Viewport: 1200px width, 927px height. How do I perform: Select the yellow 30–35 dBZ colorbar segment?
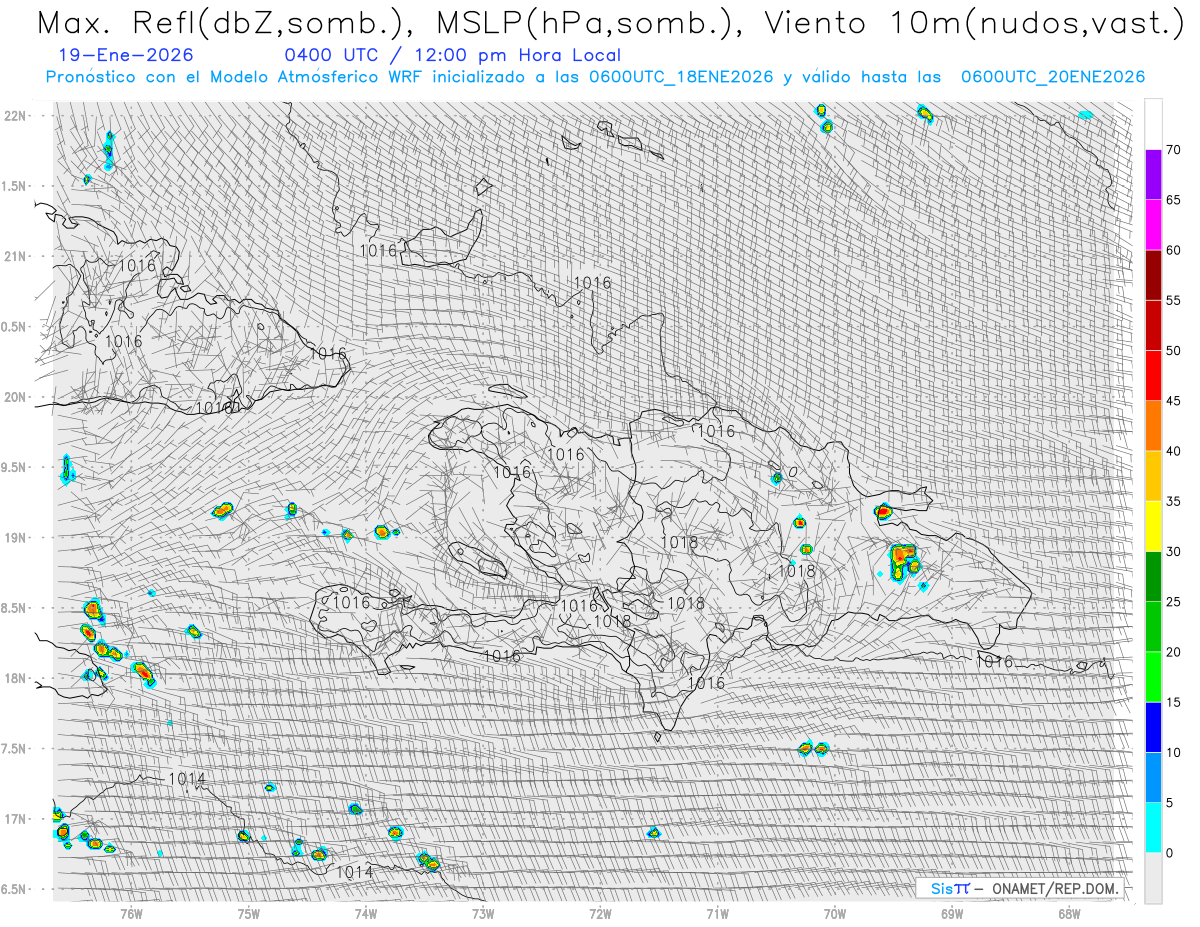1153,526
